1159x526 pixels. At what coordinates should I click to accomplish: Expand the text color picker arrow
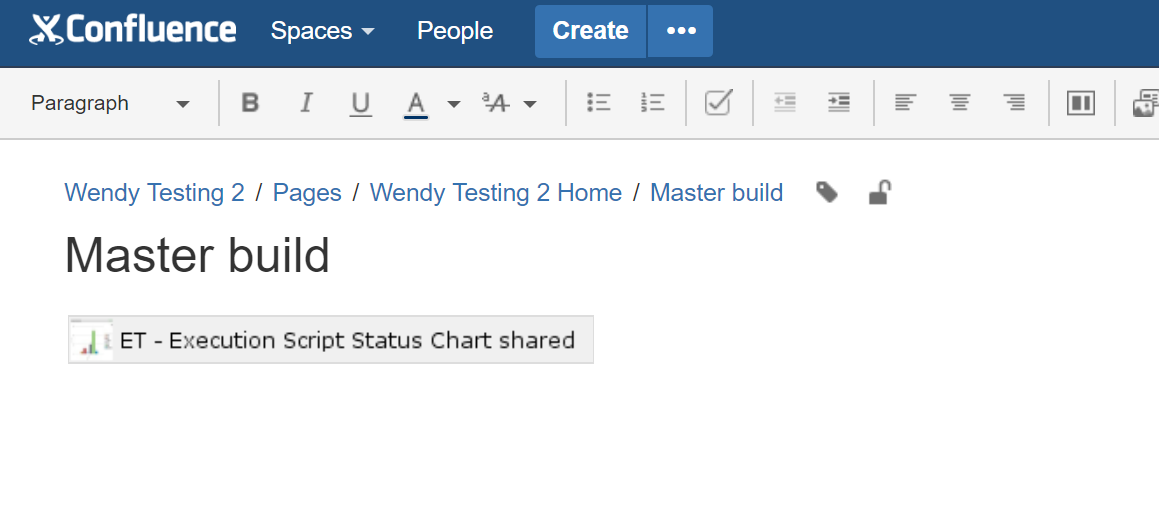[454, 104]
